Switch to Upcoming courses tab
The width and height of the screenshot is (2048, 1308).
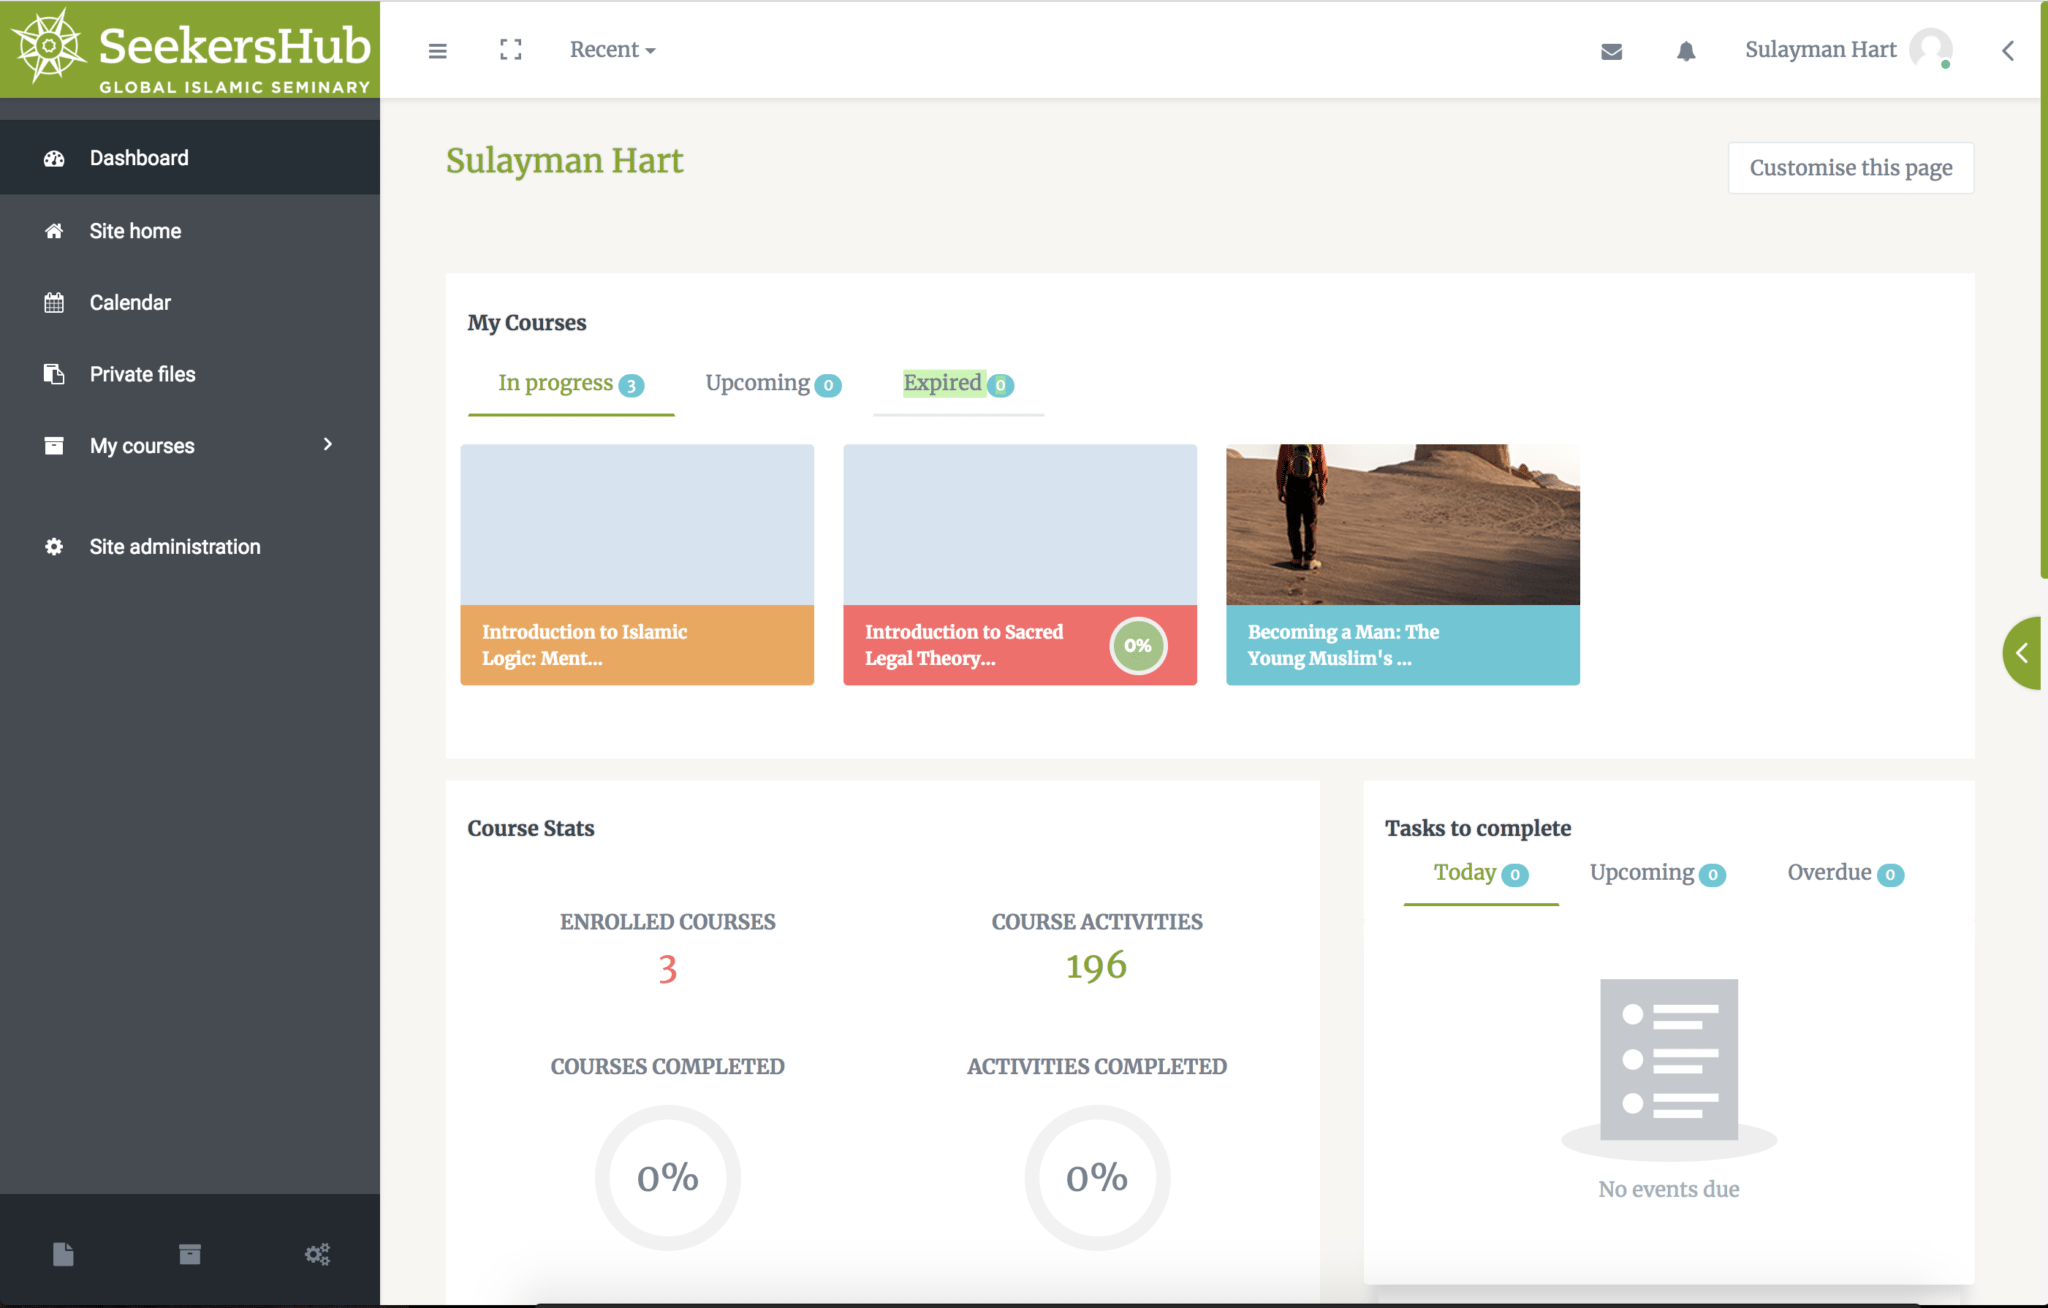click(x=773, y=384)
